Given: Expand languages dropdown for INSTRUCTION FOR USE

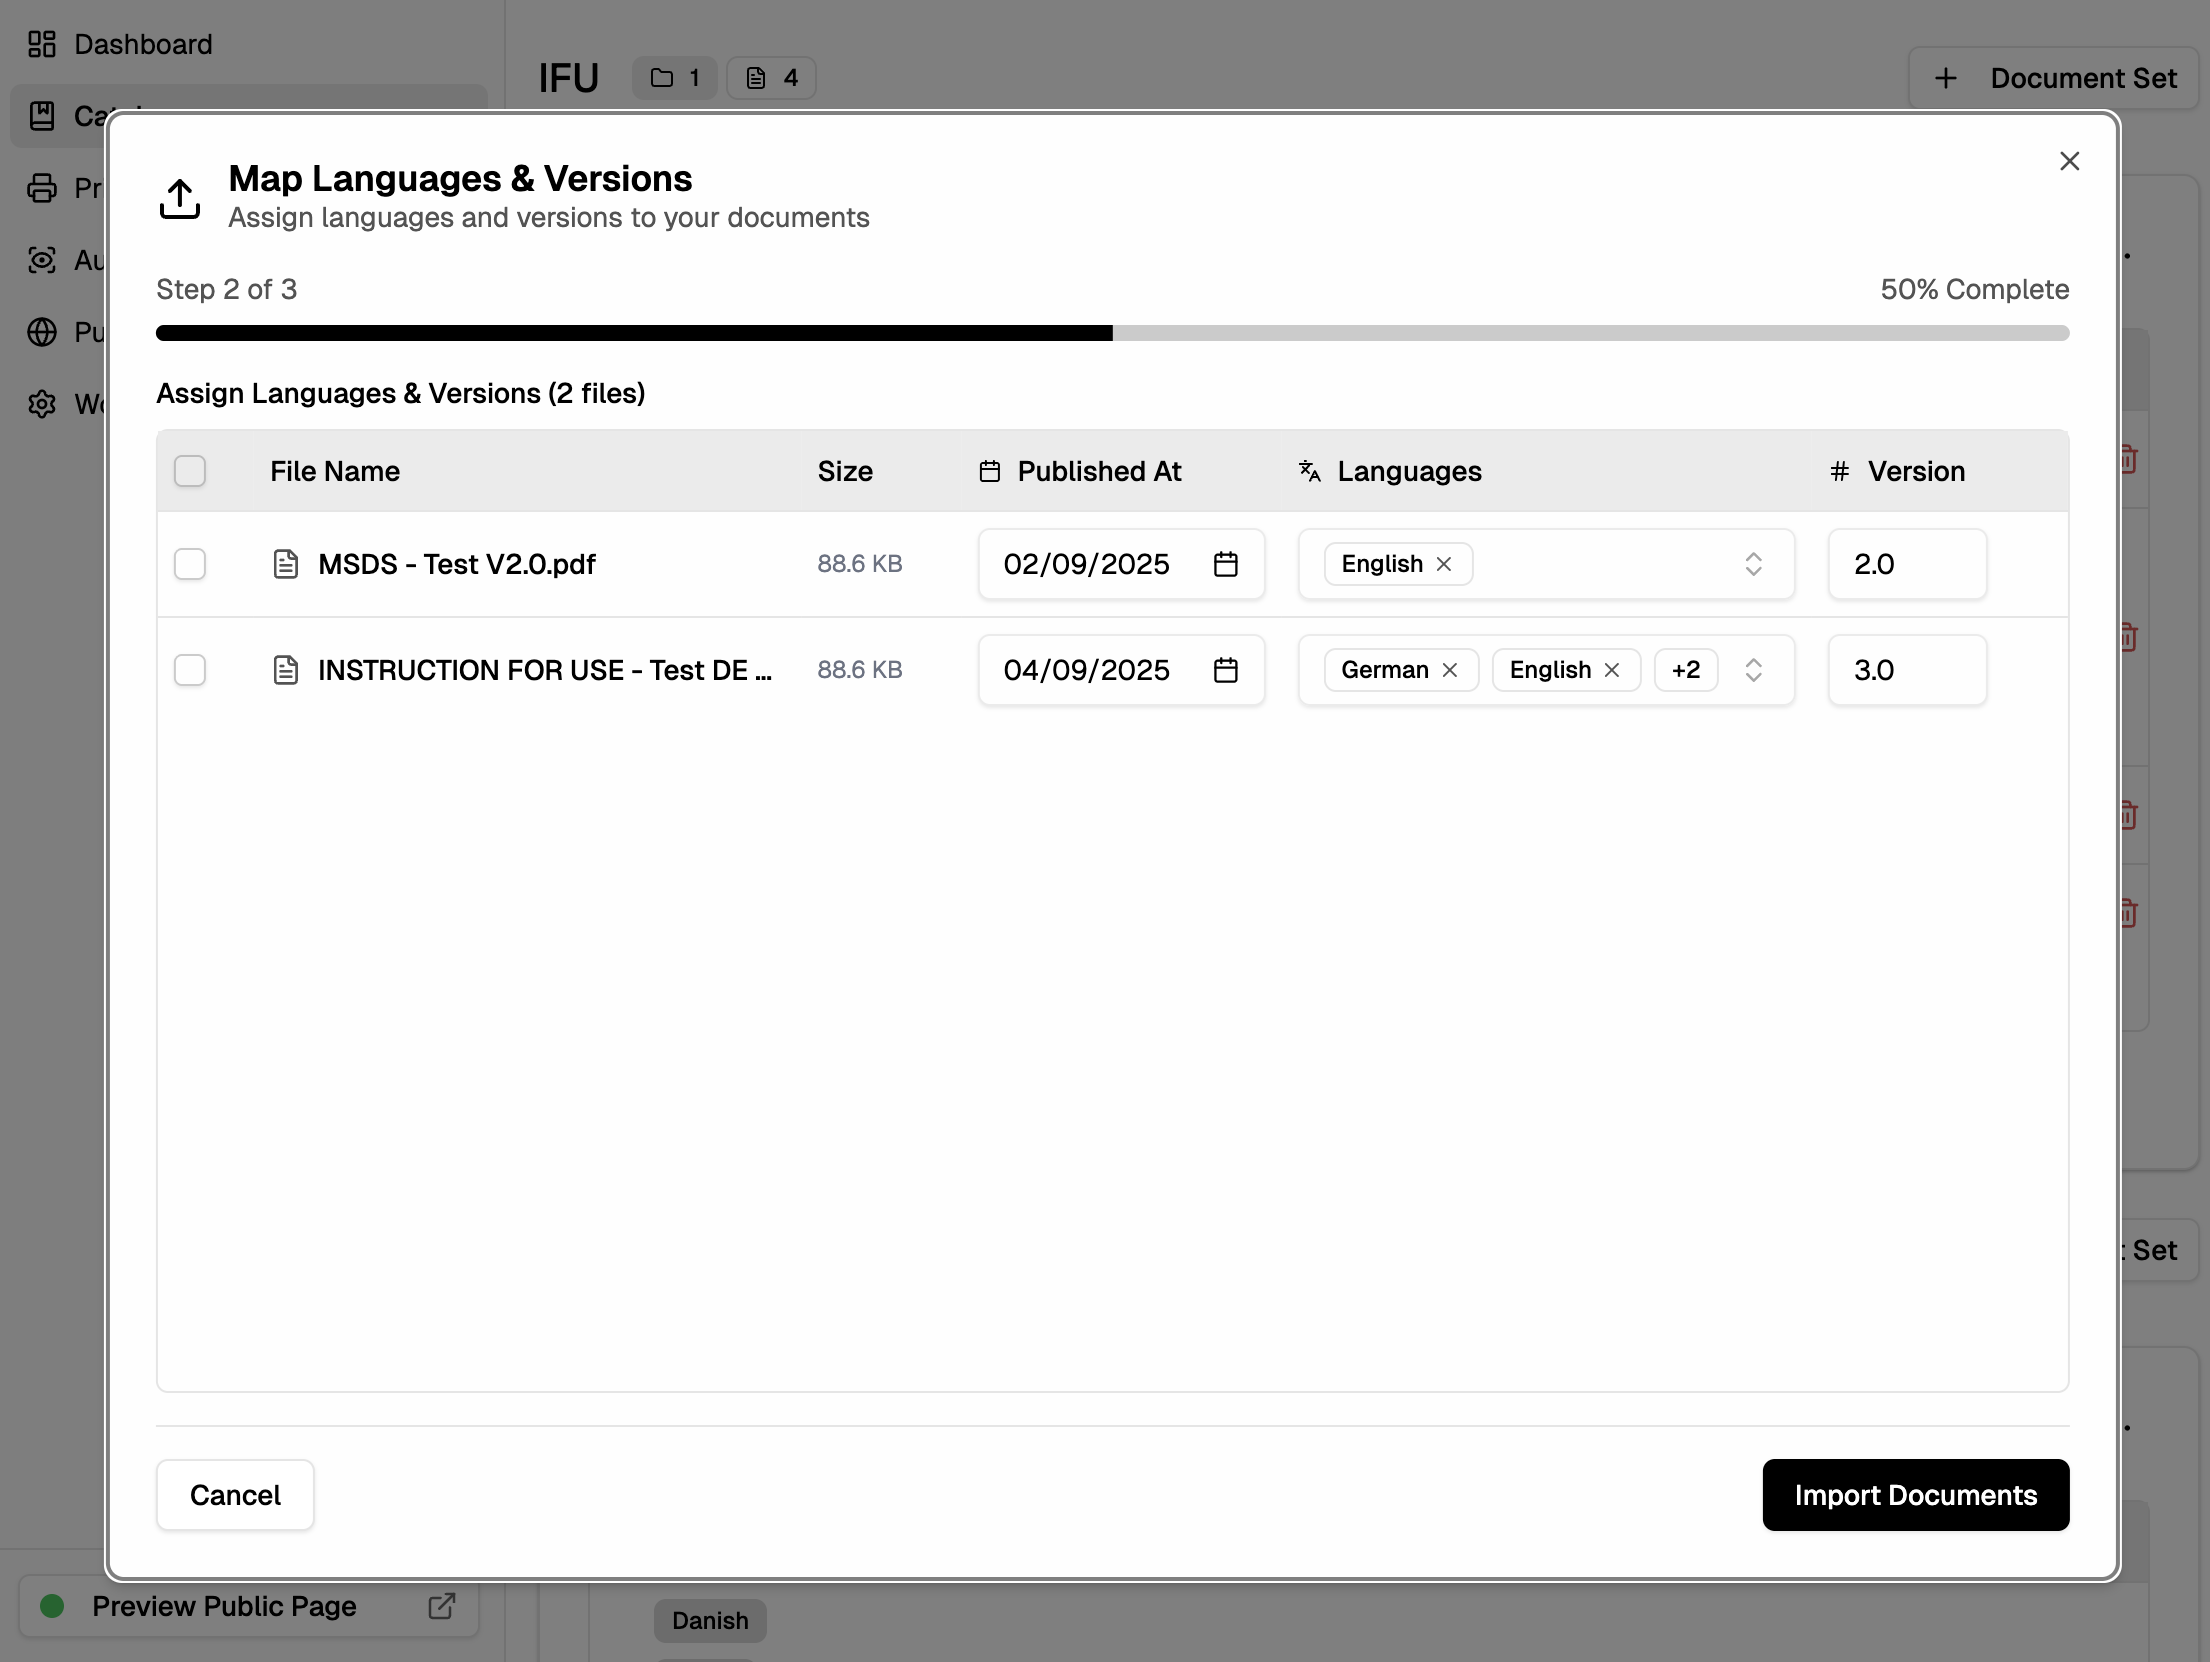Looking at the screenshot, I should [1753, 670].
